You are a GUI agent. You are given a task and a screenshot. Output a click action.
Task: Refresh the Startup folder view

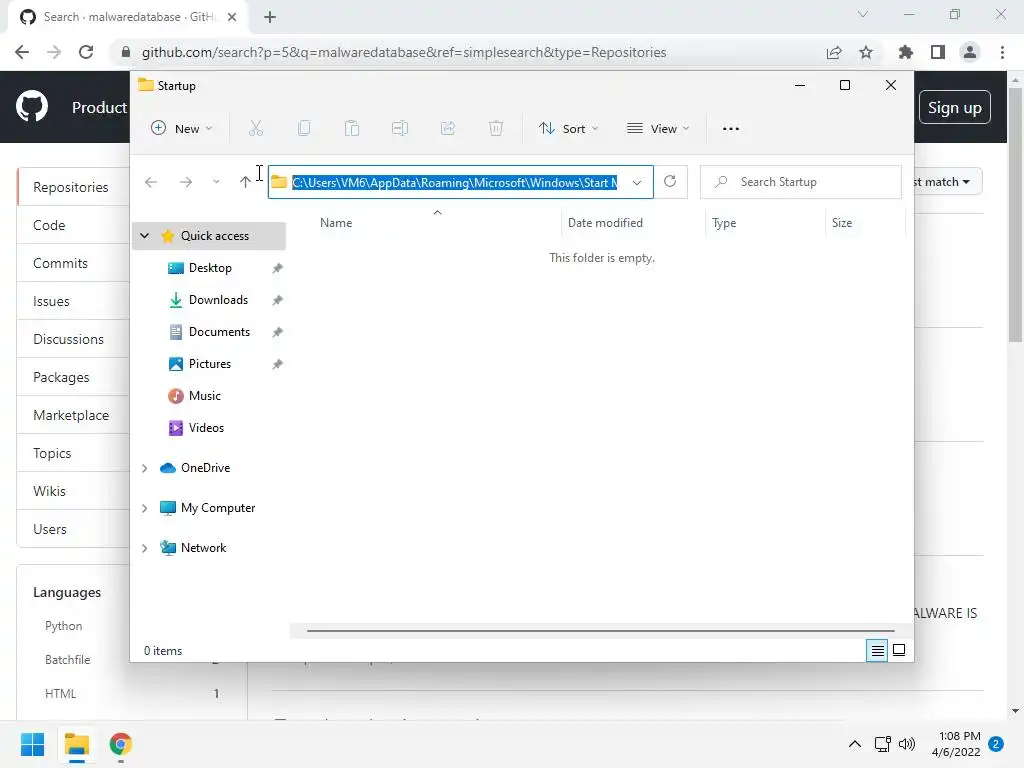point(670,182)
